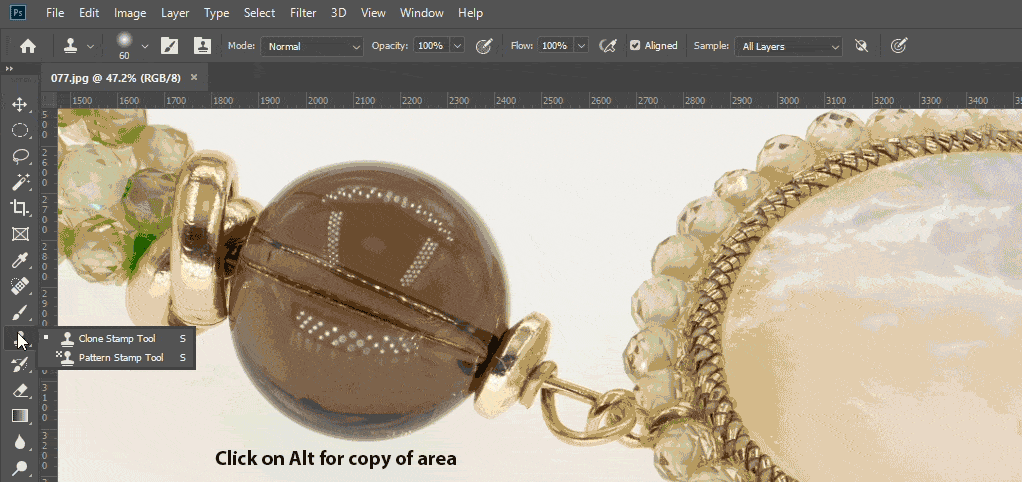Open the Sample dropdown set to All Layers

788,46
